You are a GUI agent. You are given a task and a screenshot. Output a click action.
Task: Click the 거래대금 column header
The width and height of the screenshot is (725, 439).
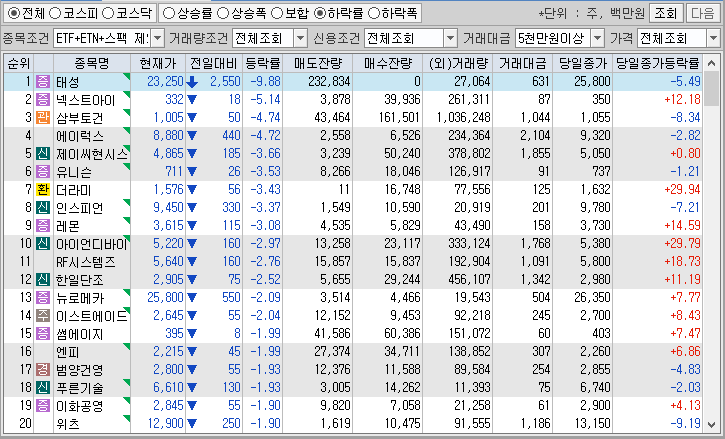point(522,63)
